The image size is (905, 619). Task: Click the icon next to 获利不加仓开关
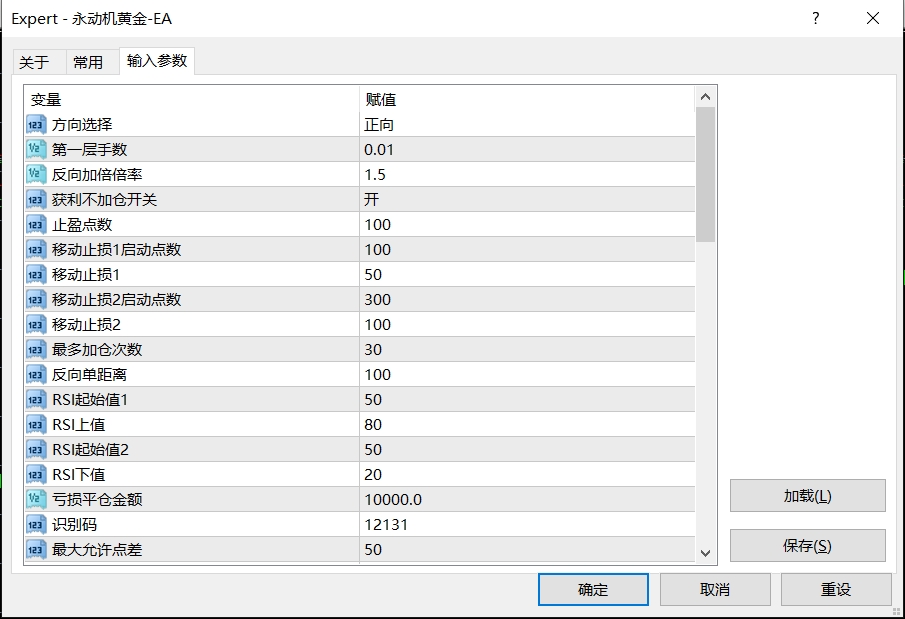pyautogui.click(x=36, y=200)
